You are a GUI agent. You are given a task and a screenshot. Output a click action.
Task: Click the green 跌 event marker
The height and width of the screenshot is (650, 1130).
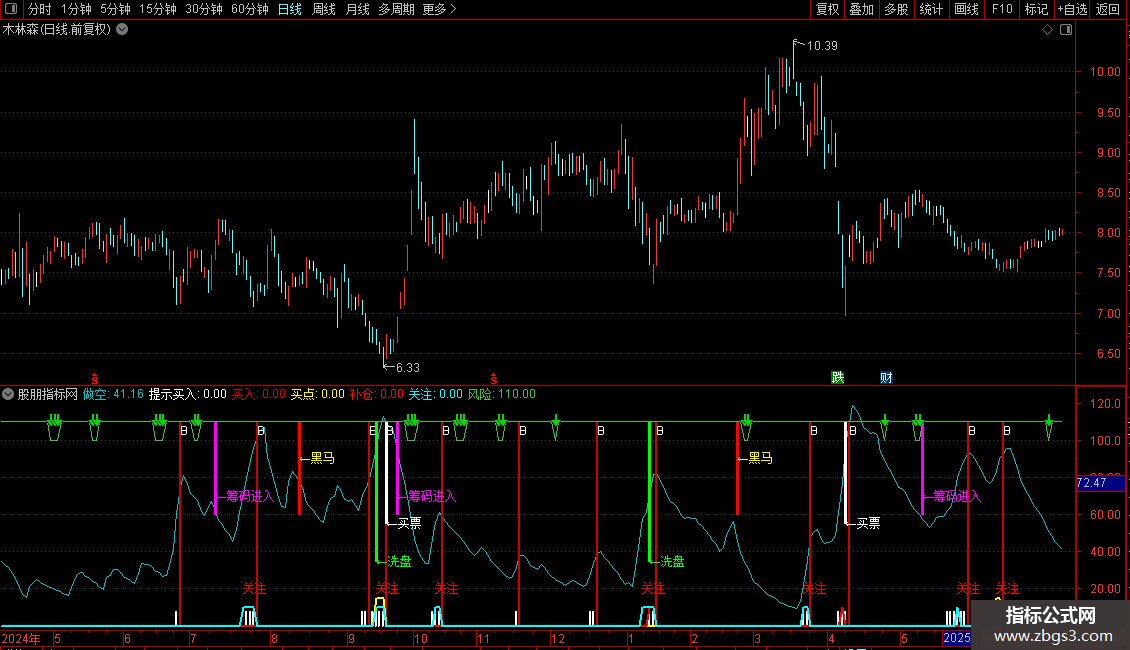pos(837,378)
